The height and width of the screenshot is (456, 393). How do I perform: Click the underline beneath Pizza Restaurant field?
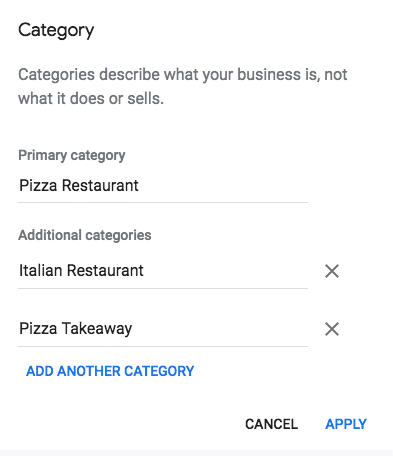click(x=163, y=202)
